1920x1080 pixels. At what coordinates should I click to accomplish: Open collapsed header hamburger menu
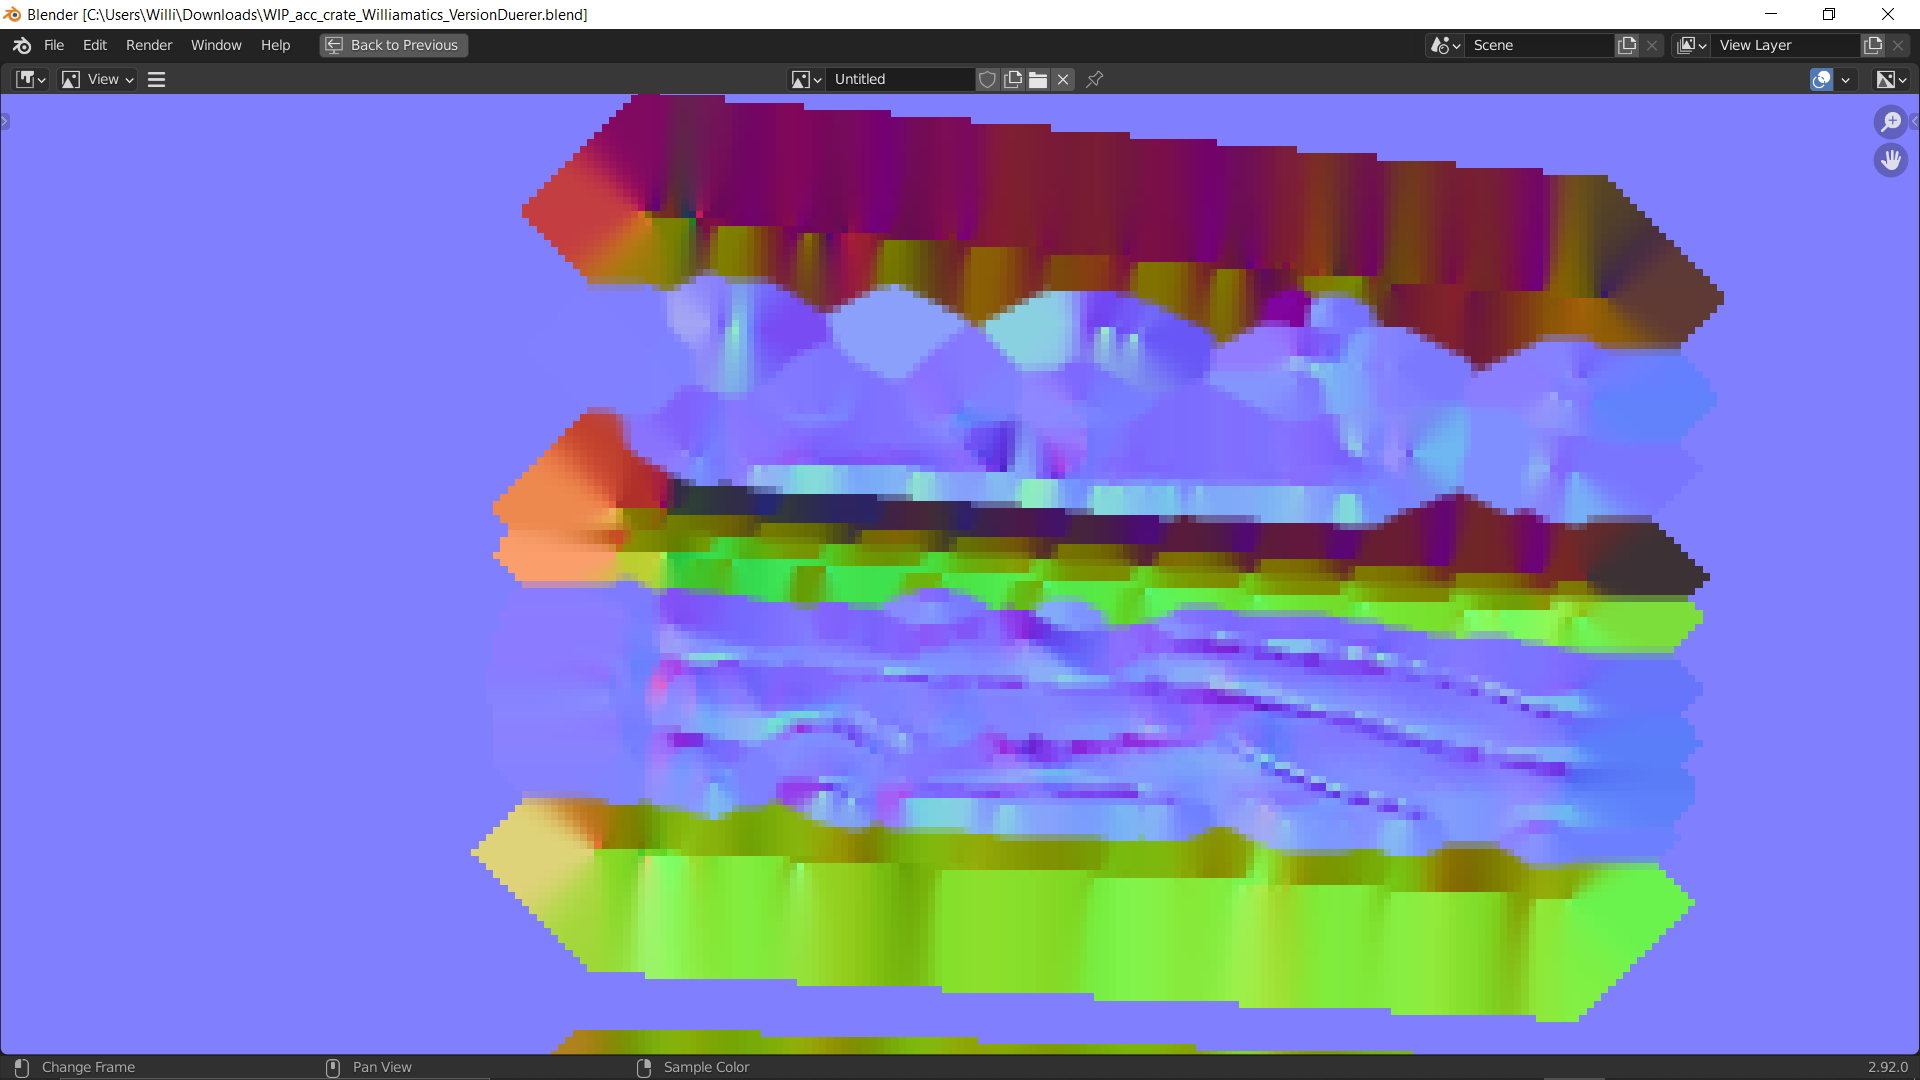(x=157, y=79)
